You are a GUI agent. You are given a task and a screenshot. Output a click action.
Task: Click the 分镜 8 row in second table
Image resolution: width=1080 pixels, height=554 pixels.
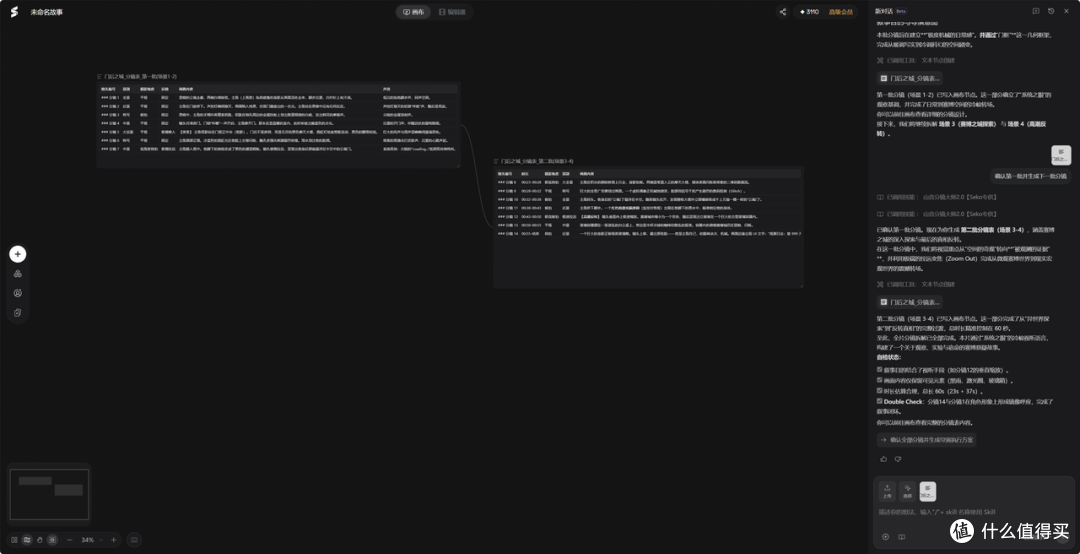648,183
